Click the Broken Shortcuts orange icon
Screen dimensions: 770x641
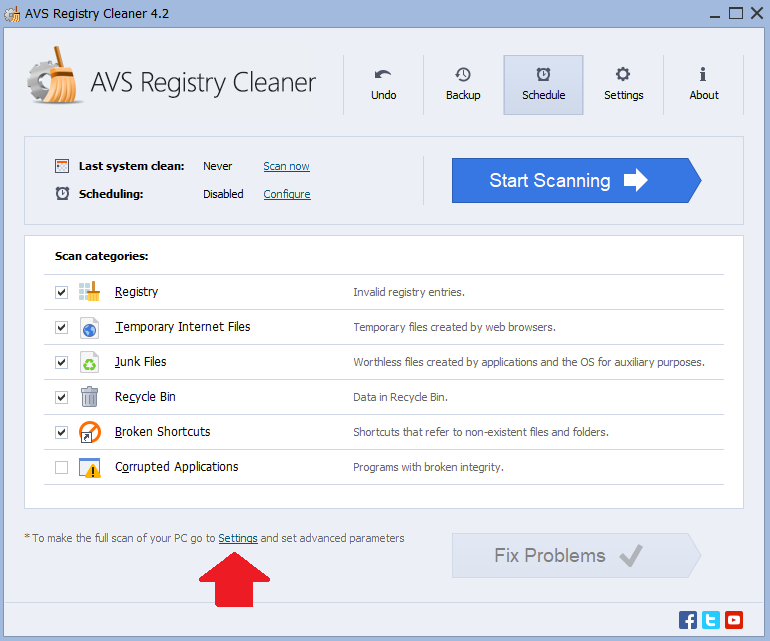tap(89, 432)
